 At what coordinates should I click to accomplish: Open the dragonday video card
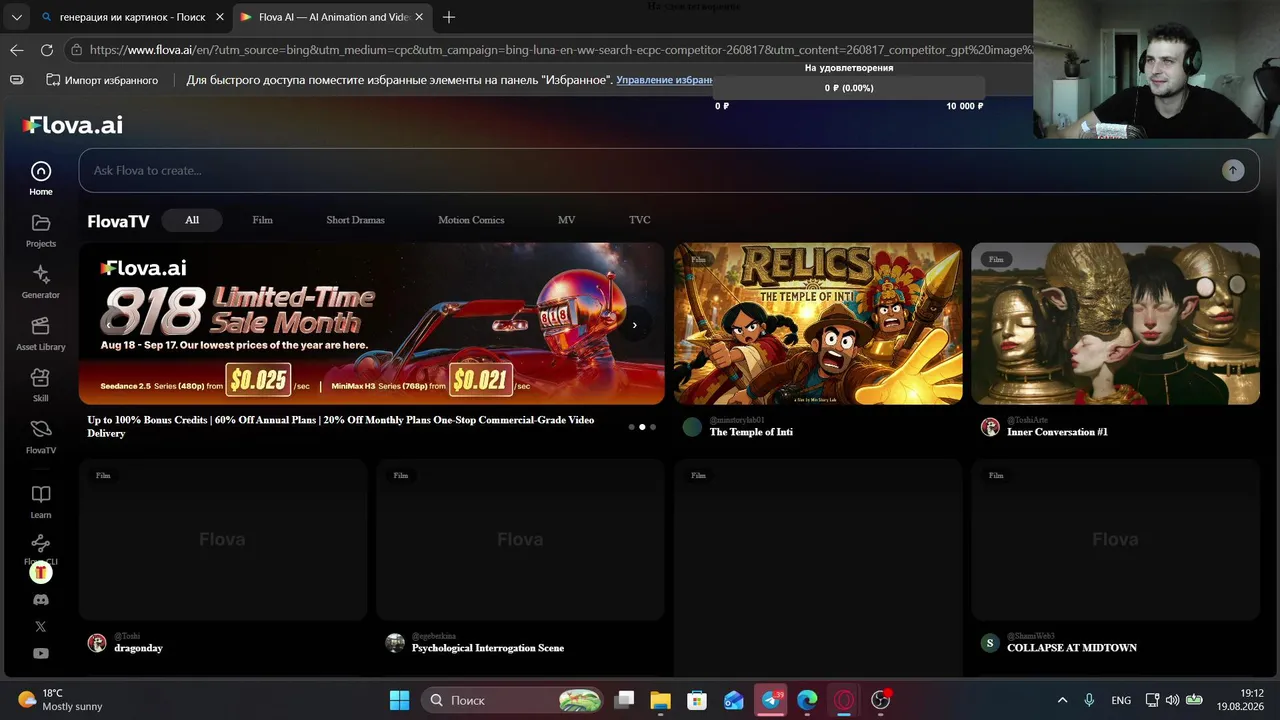223,540
